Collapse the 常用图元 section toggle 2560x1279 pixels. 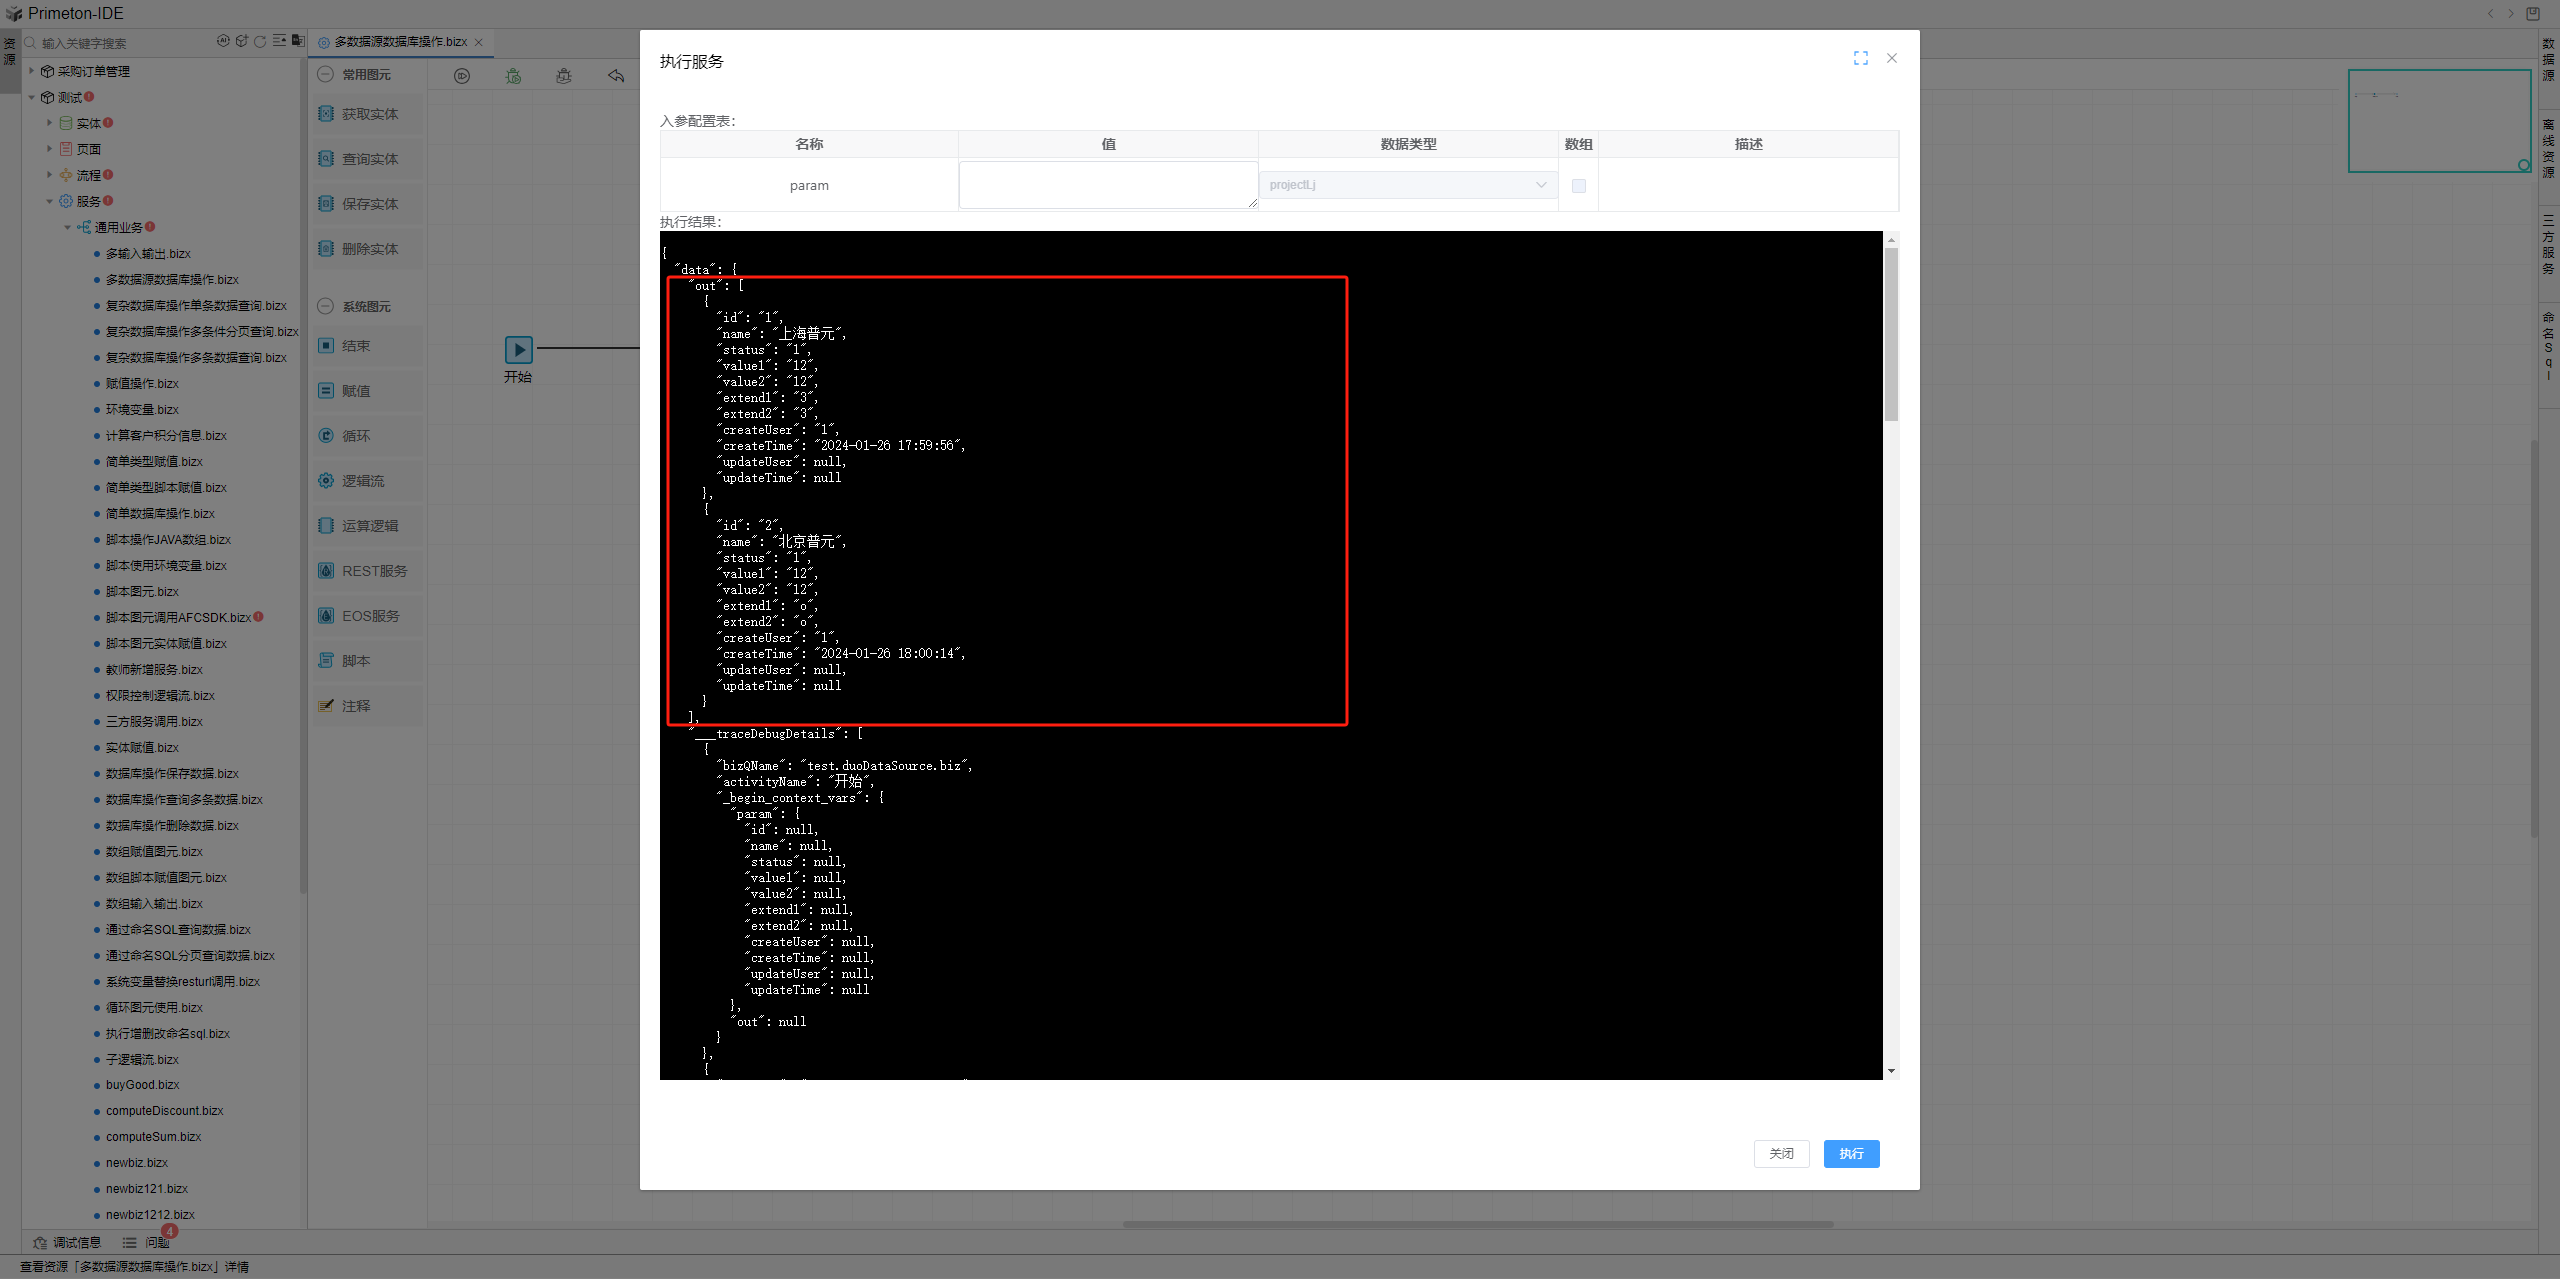click(325, 74)
